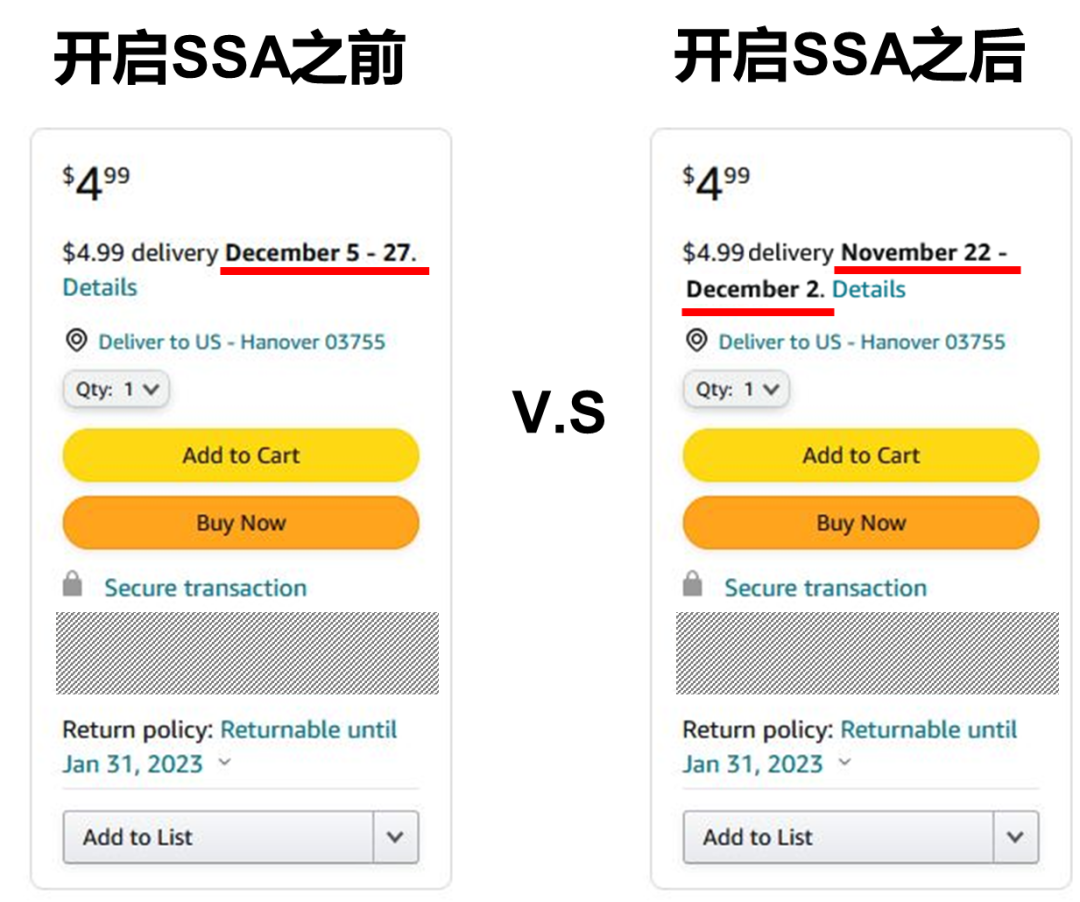
Task: Click the lock icon in left panel
Action: coord(72,584)
